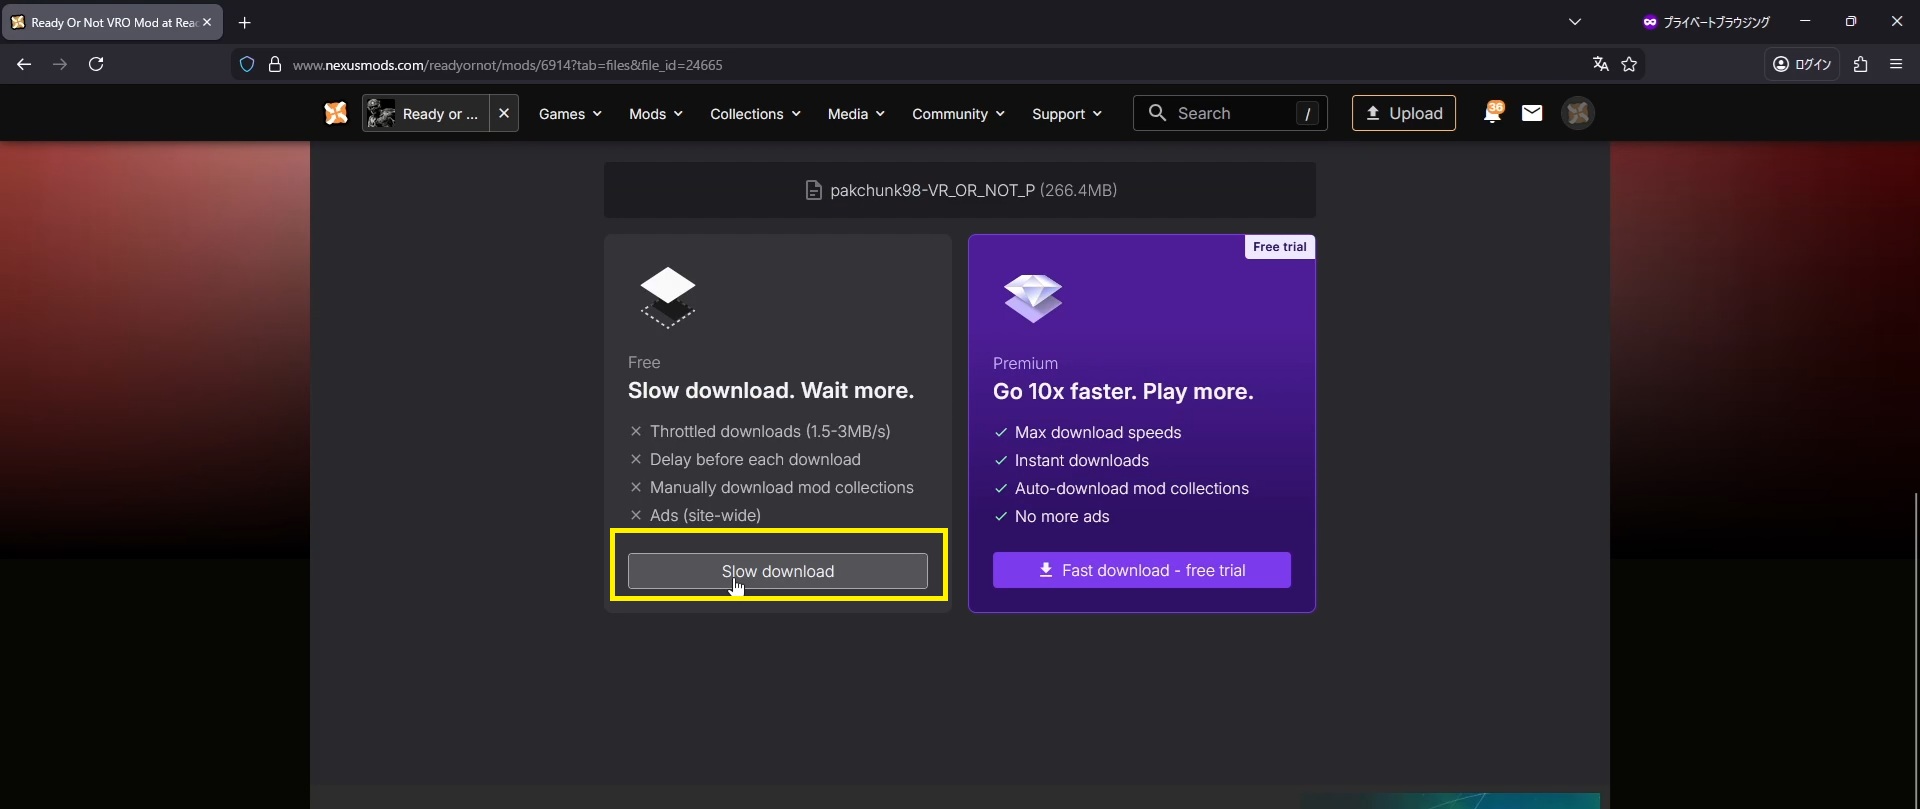Screen dimensions: 1920x809
Task: Remove the Ready or Not game filter
Action: pyautogui.click(x=504, y=113)
